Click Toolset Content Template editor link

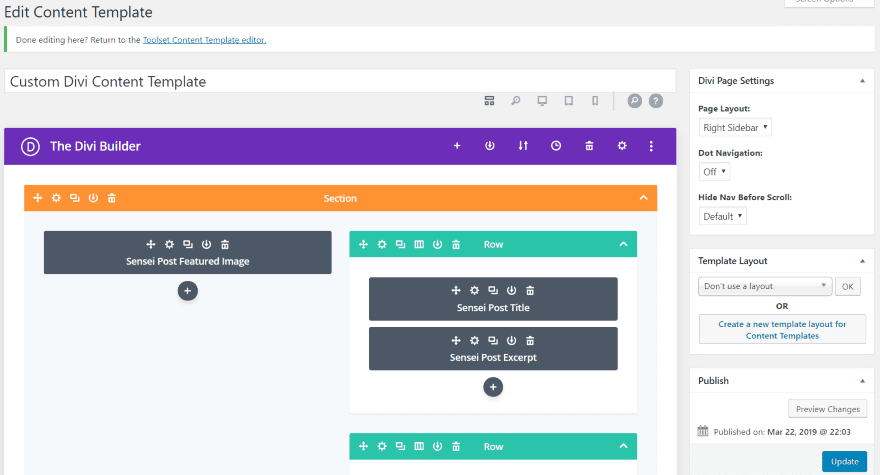(x=204, y=40)
